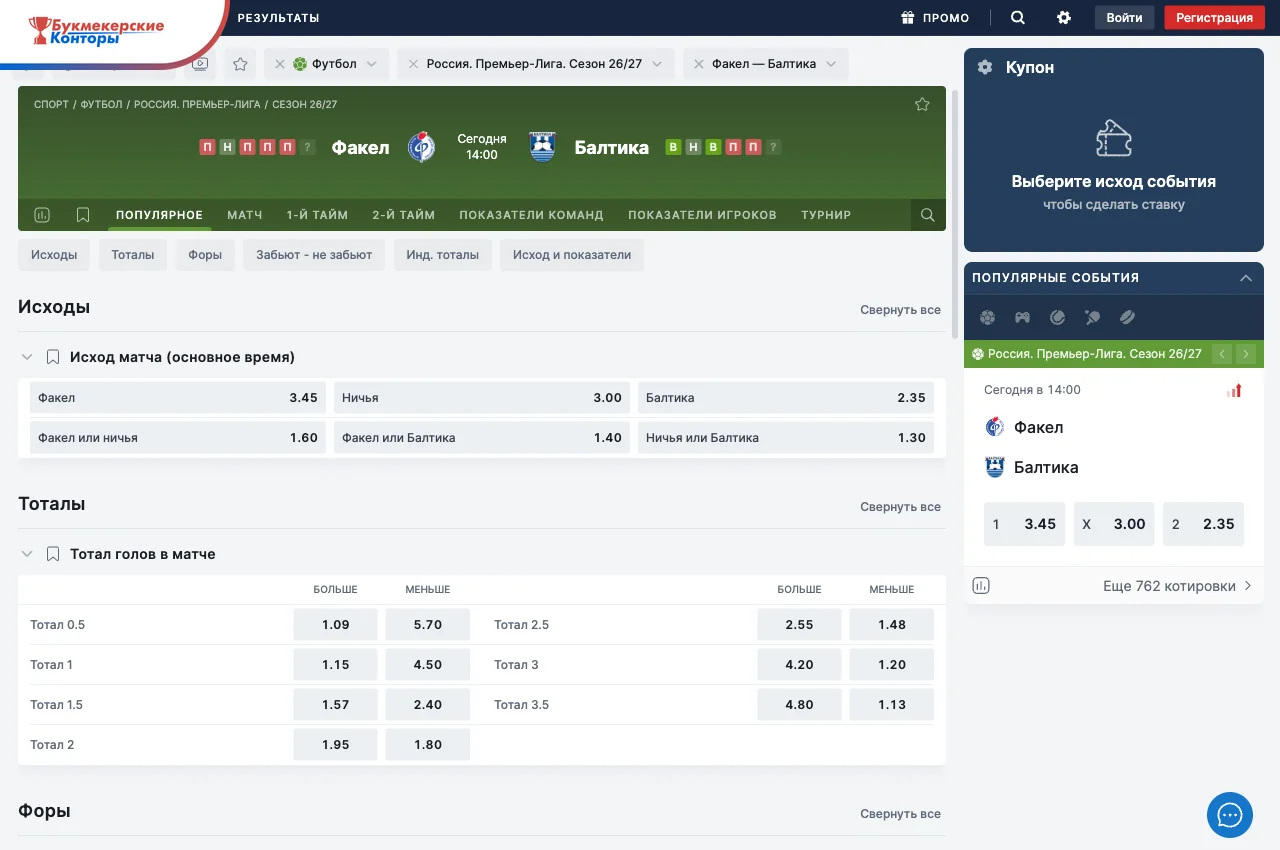Collapse all in Тоталы section

[900, 507]
